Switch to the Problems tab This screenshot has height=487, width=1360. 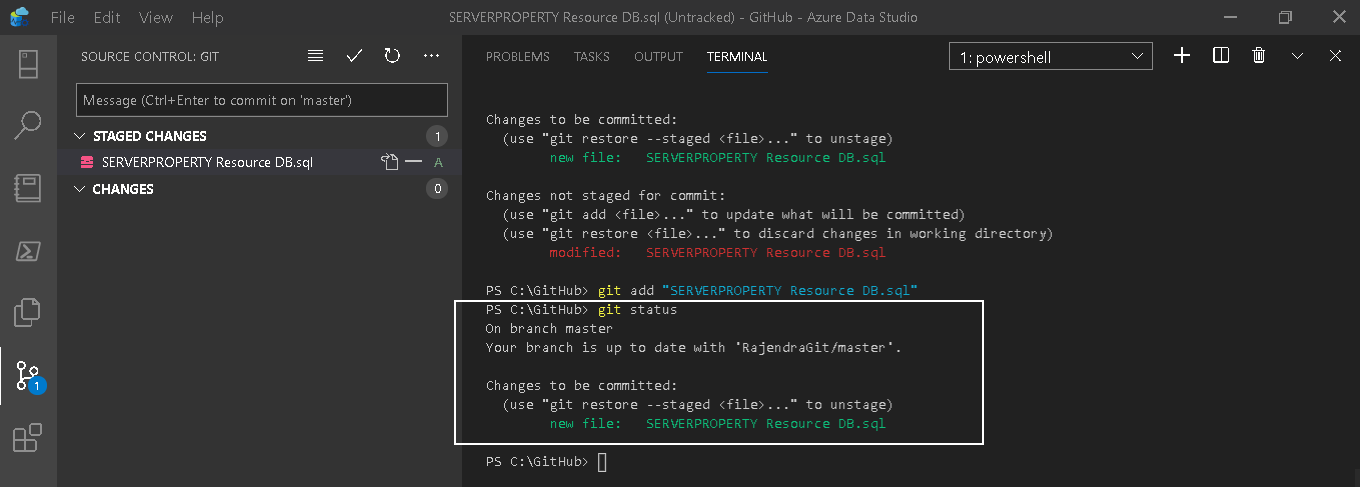pos(517,57)
